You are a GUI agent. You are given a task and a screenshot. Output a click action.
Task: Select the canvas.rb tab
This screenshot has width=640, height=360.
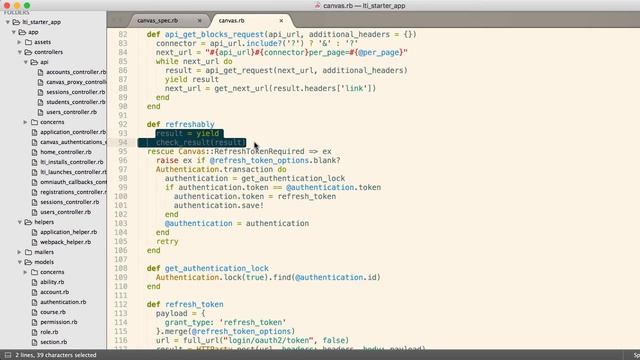point(231,20)
